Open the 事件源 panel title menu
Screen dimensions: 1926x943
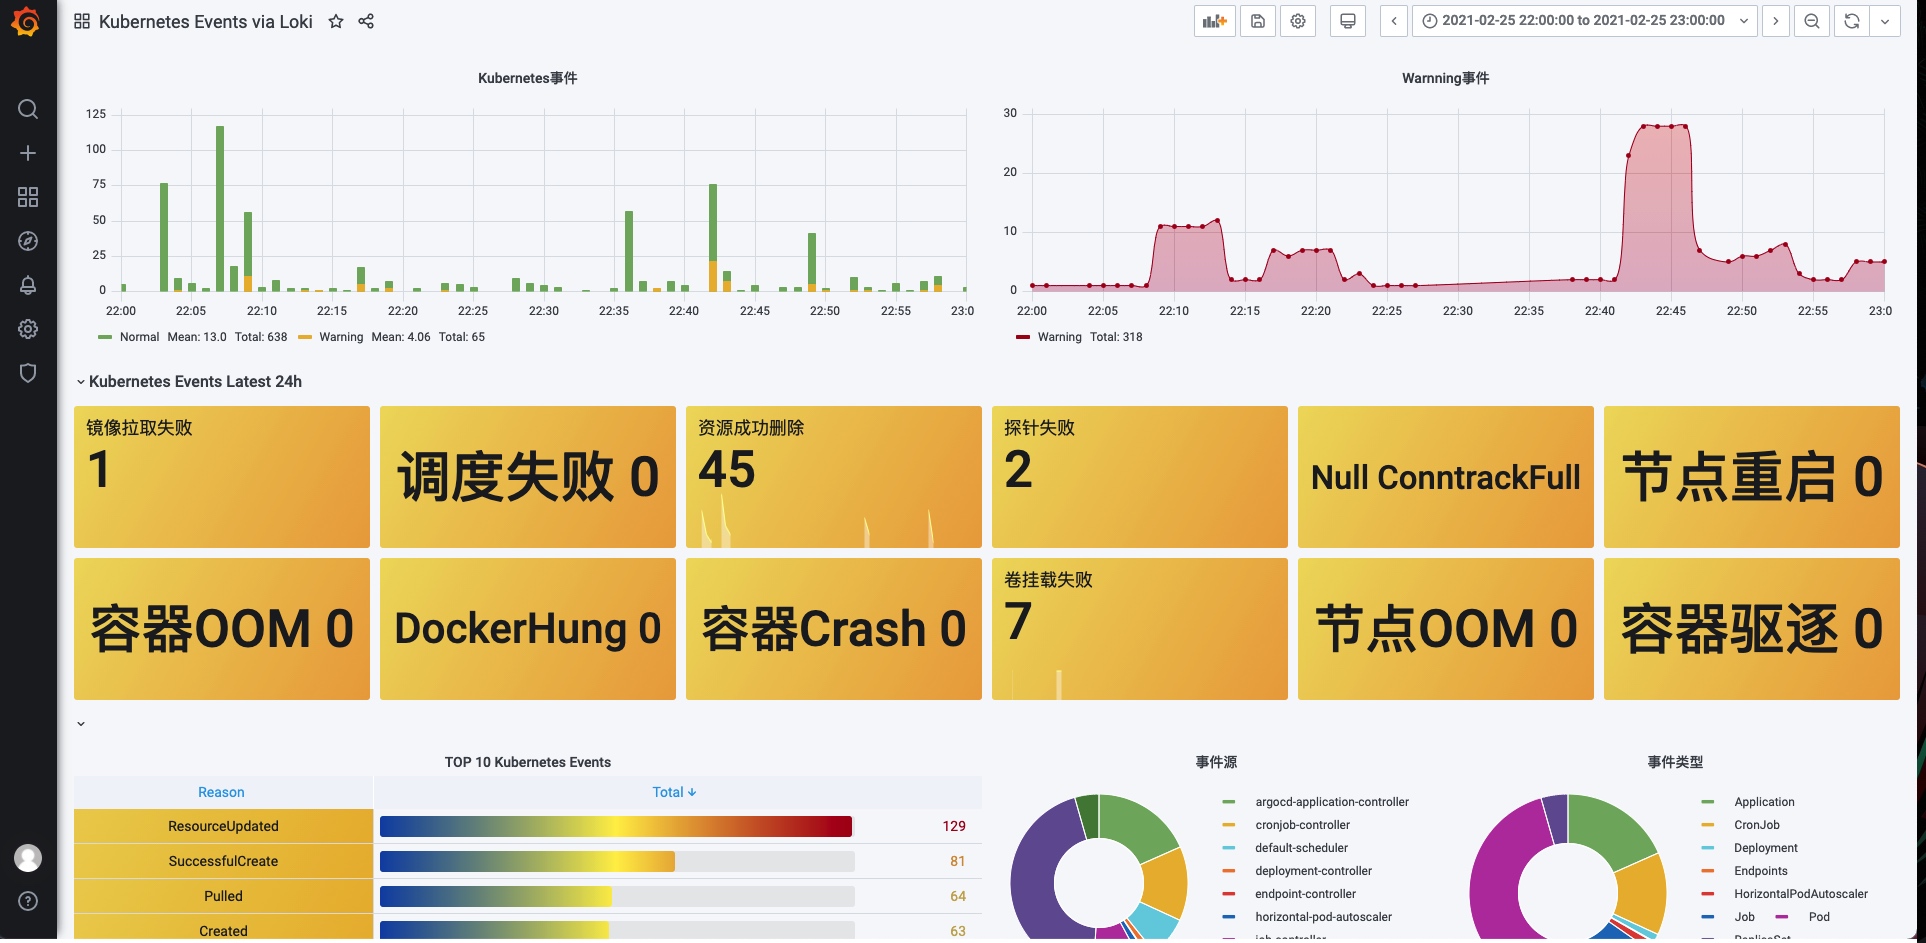click(1216, 762)
